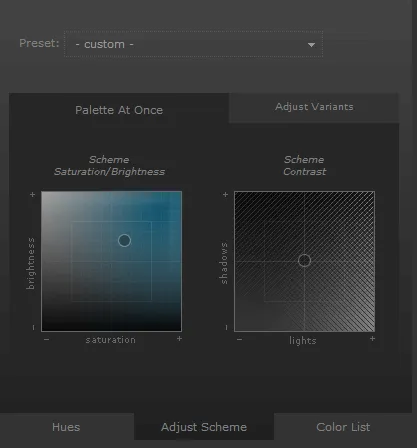Open the Color List tab
The image size is (417, 448).
(x=343, y=427)
